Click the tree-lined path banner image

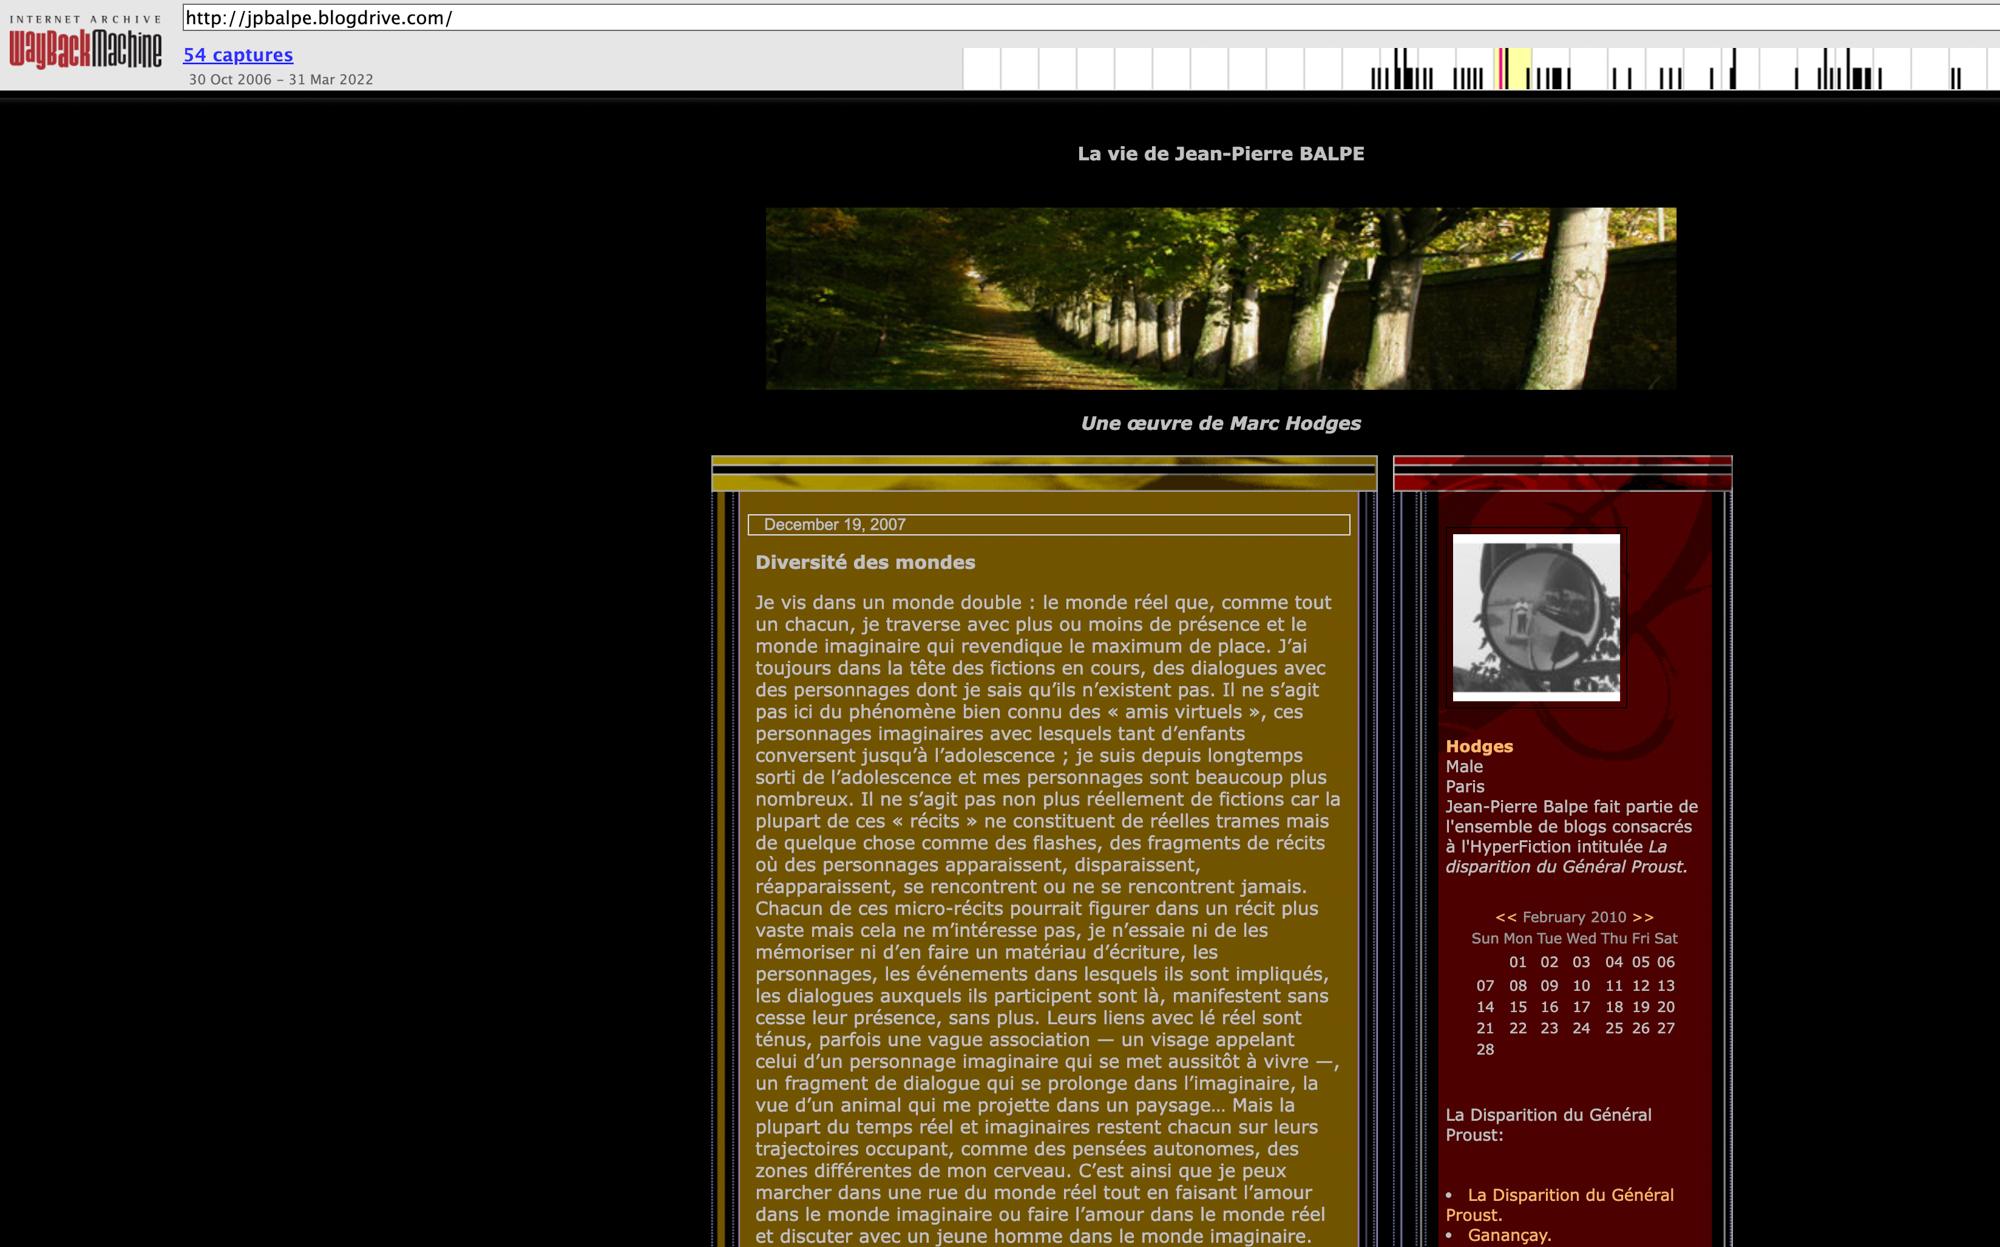[x=1220, y=298]
